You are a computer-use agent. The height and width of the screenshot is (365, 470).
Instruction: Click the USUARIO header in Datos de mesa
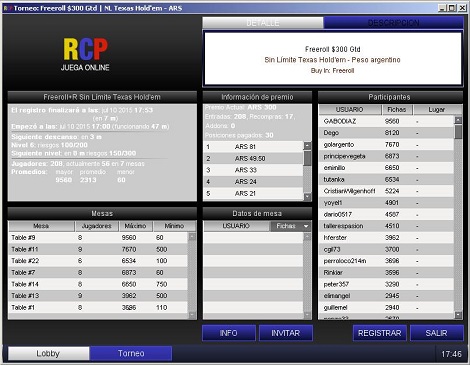tap(236, 226)
